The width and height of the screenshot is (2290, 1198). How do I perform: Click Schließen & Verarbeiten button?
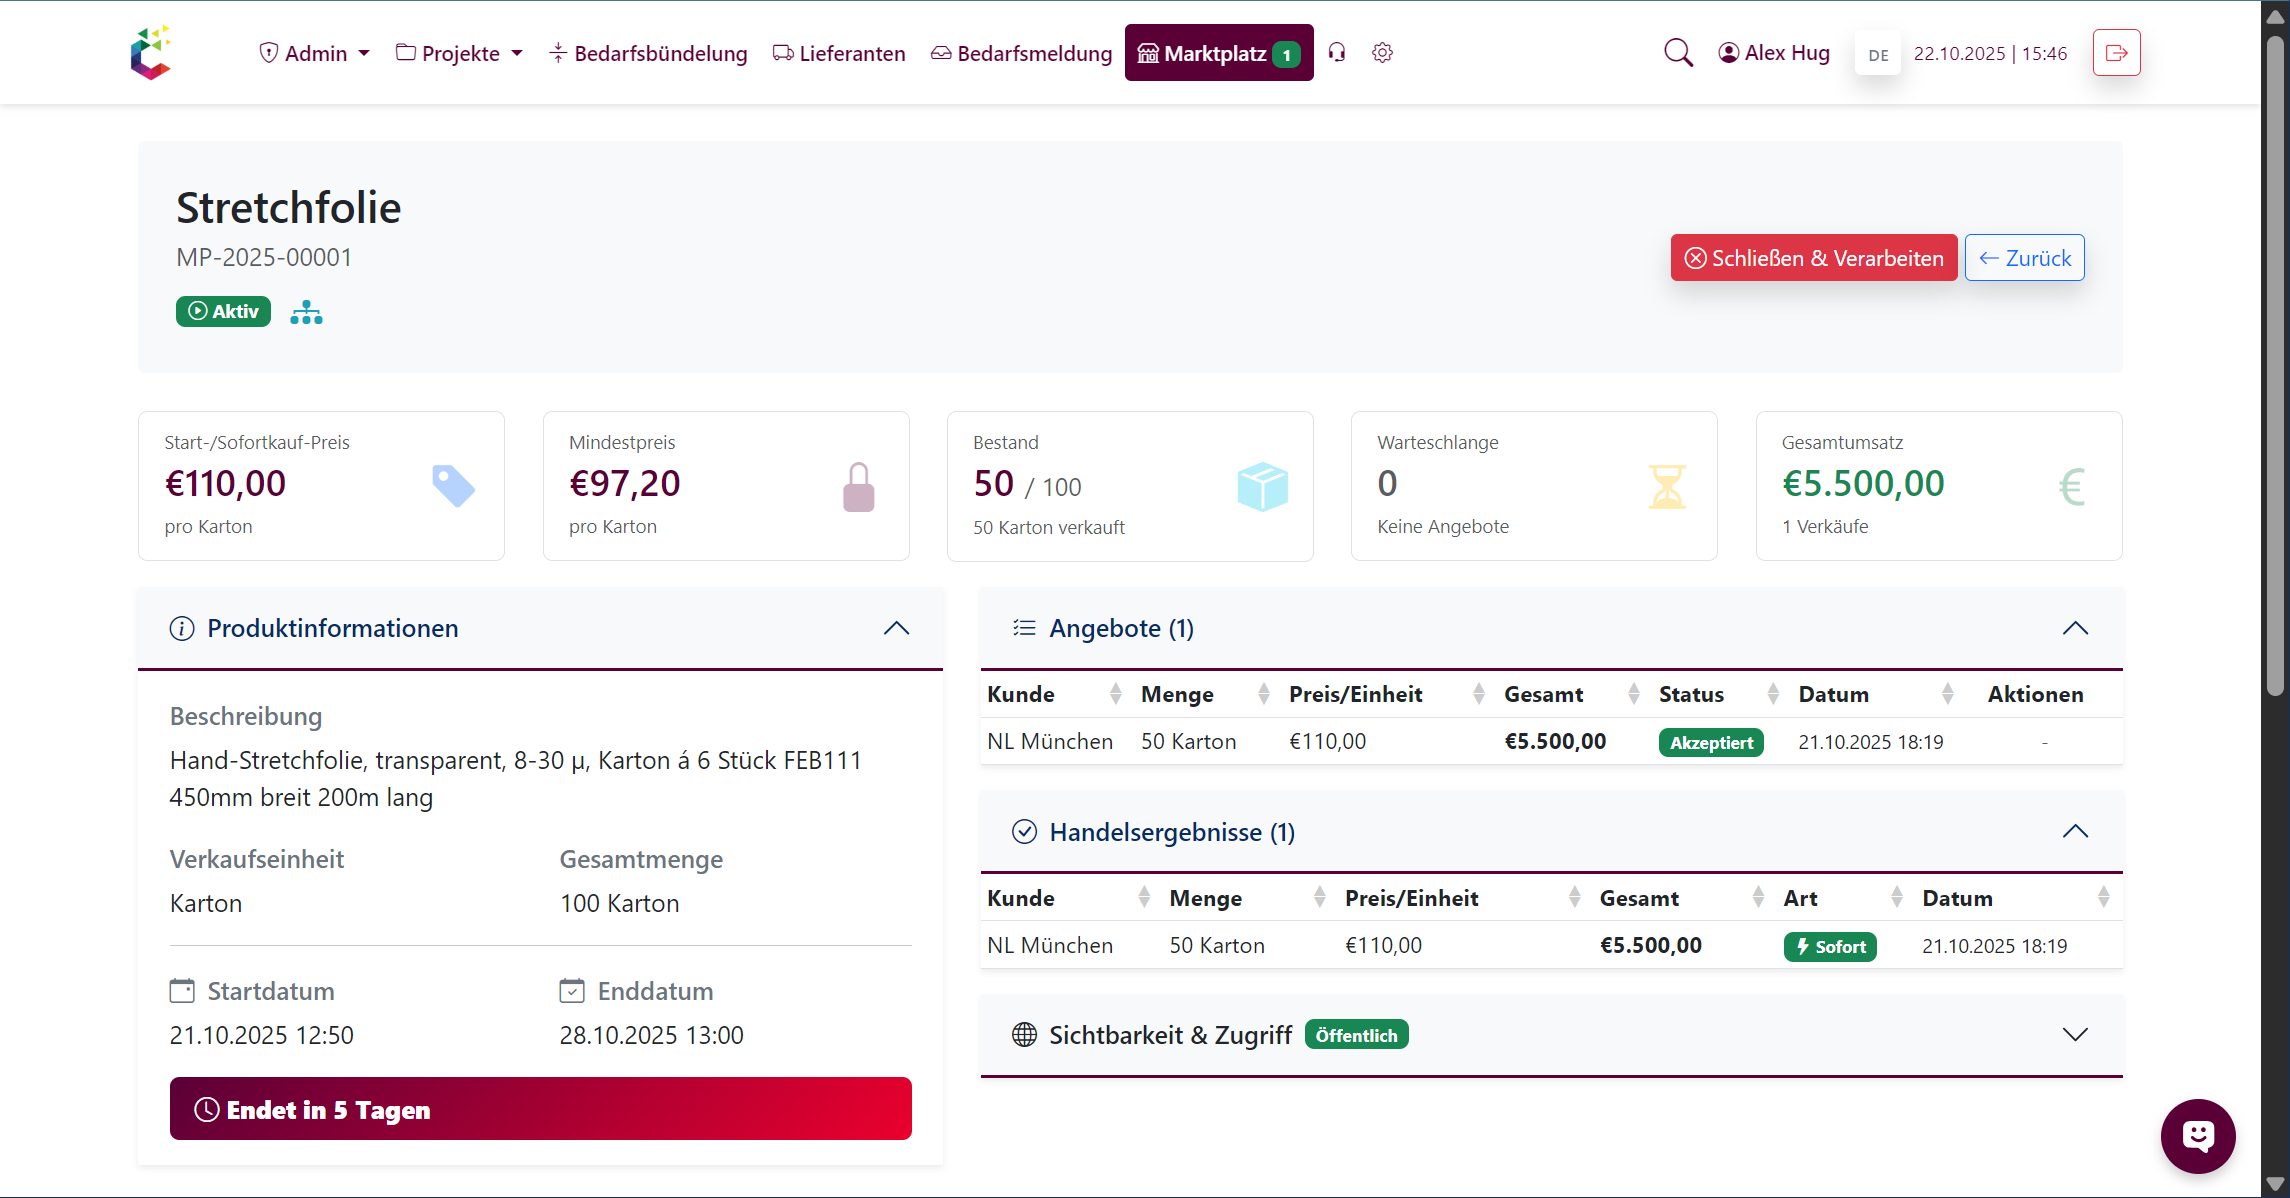point(1813,257)
